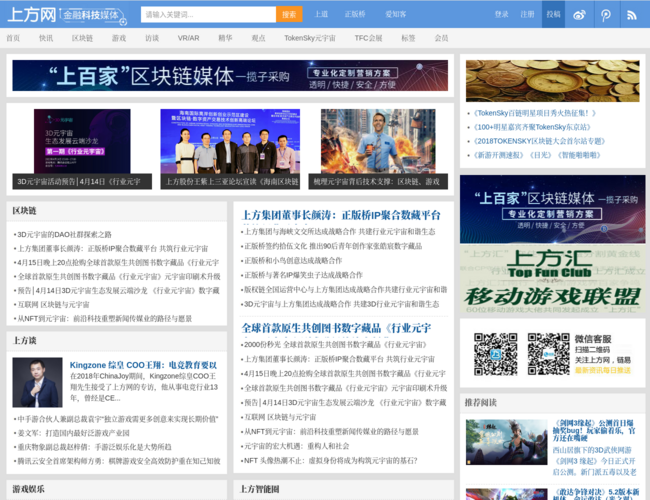
Task: Go to the 正版桥 top menu link
Action: [x=354, y=14]
